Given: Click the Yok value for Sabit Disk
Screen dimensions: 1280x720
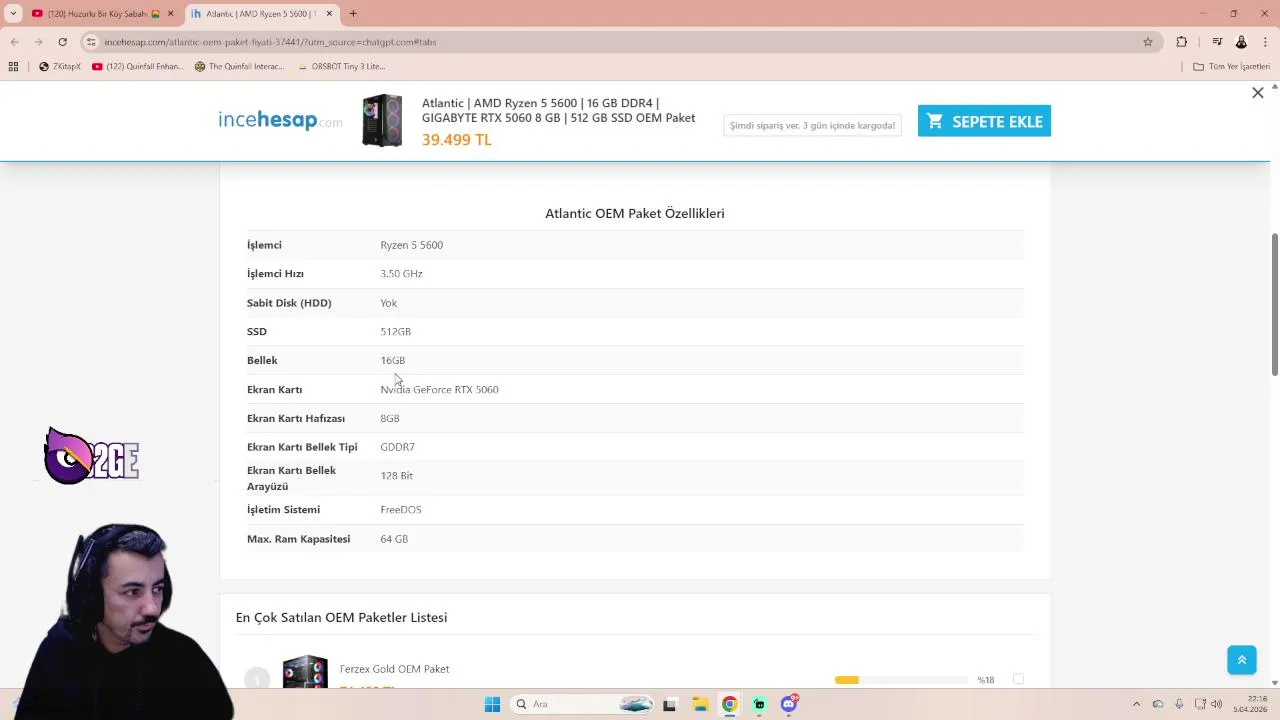Looking at the screenshot, I should point(388,303).
